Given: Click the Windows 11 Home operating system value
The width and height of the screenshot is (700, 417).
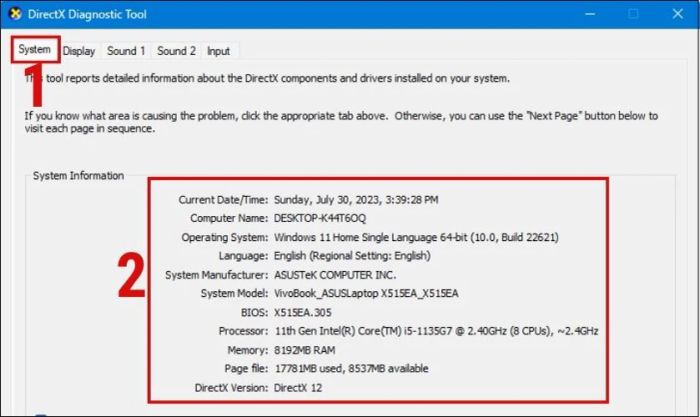Looking at the screenshot, I should tap(416, 237).
